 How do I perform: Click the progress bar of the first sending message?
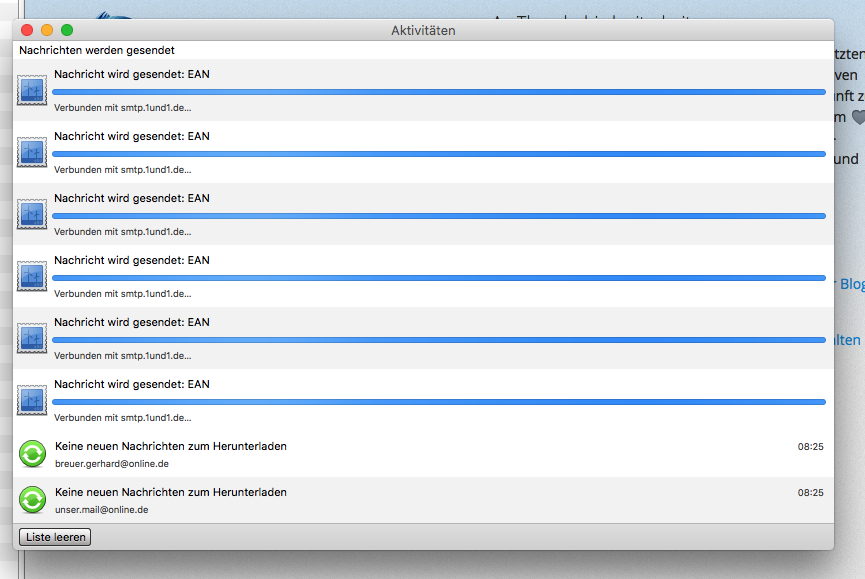[439, 92]
